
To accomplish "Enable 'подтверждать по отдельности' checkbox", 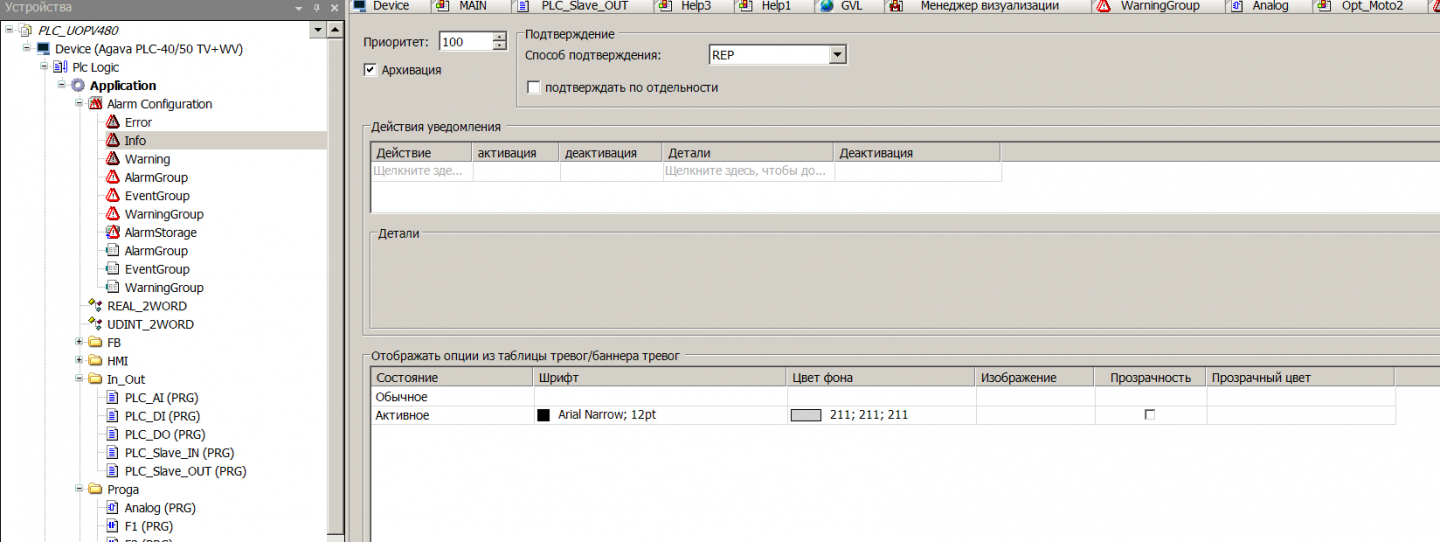I will click(534, 88).
